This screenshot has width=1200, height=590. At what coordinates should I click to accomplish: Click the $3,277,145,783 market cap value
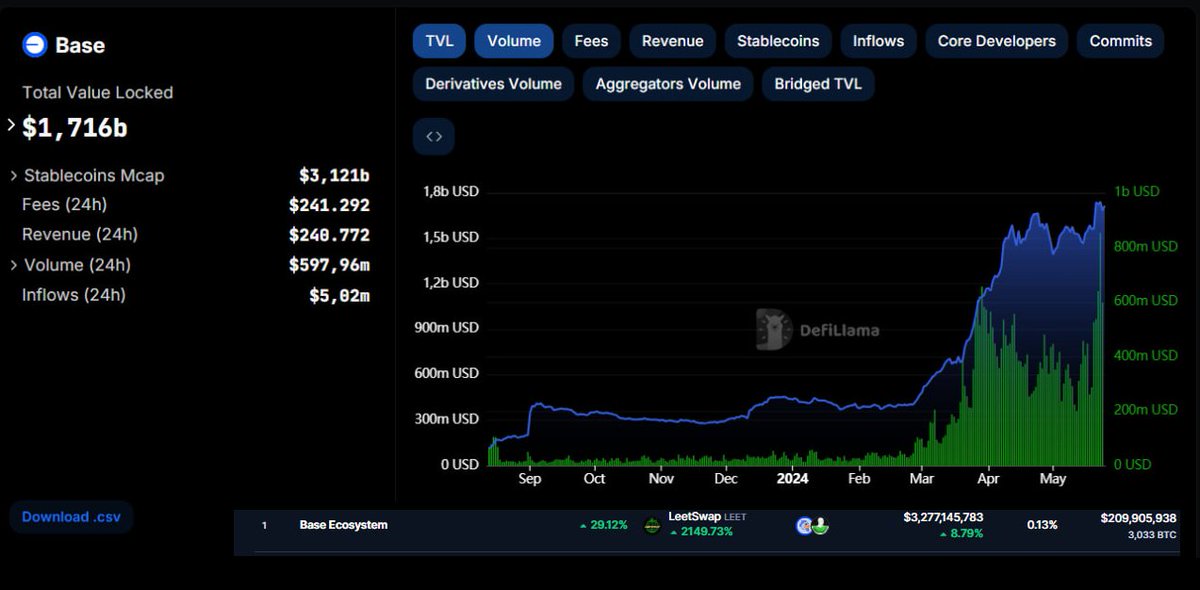(x=943, y=517)
